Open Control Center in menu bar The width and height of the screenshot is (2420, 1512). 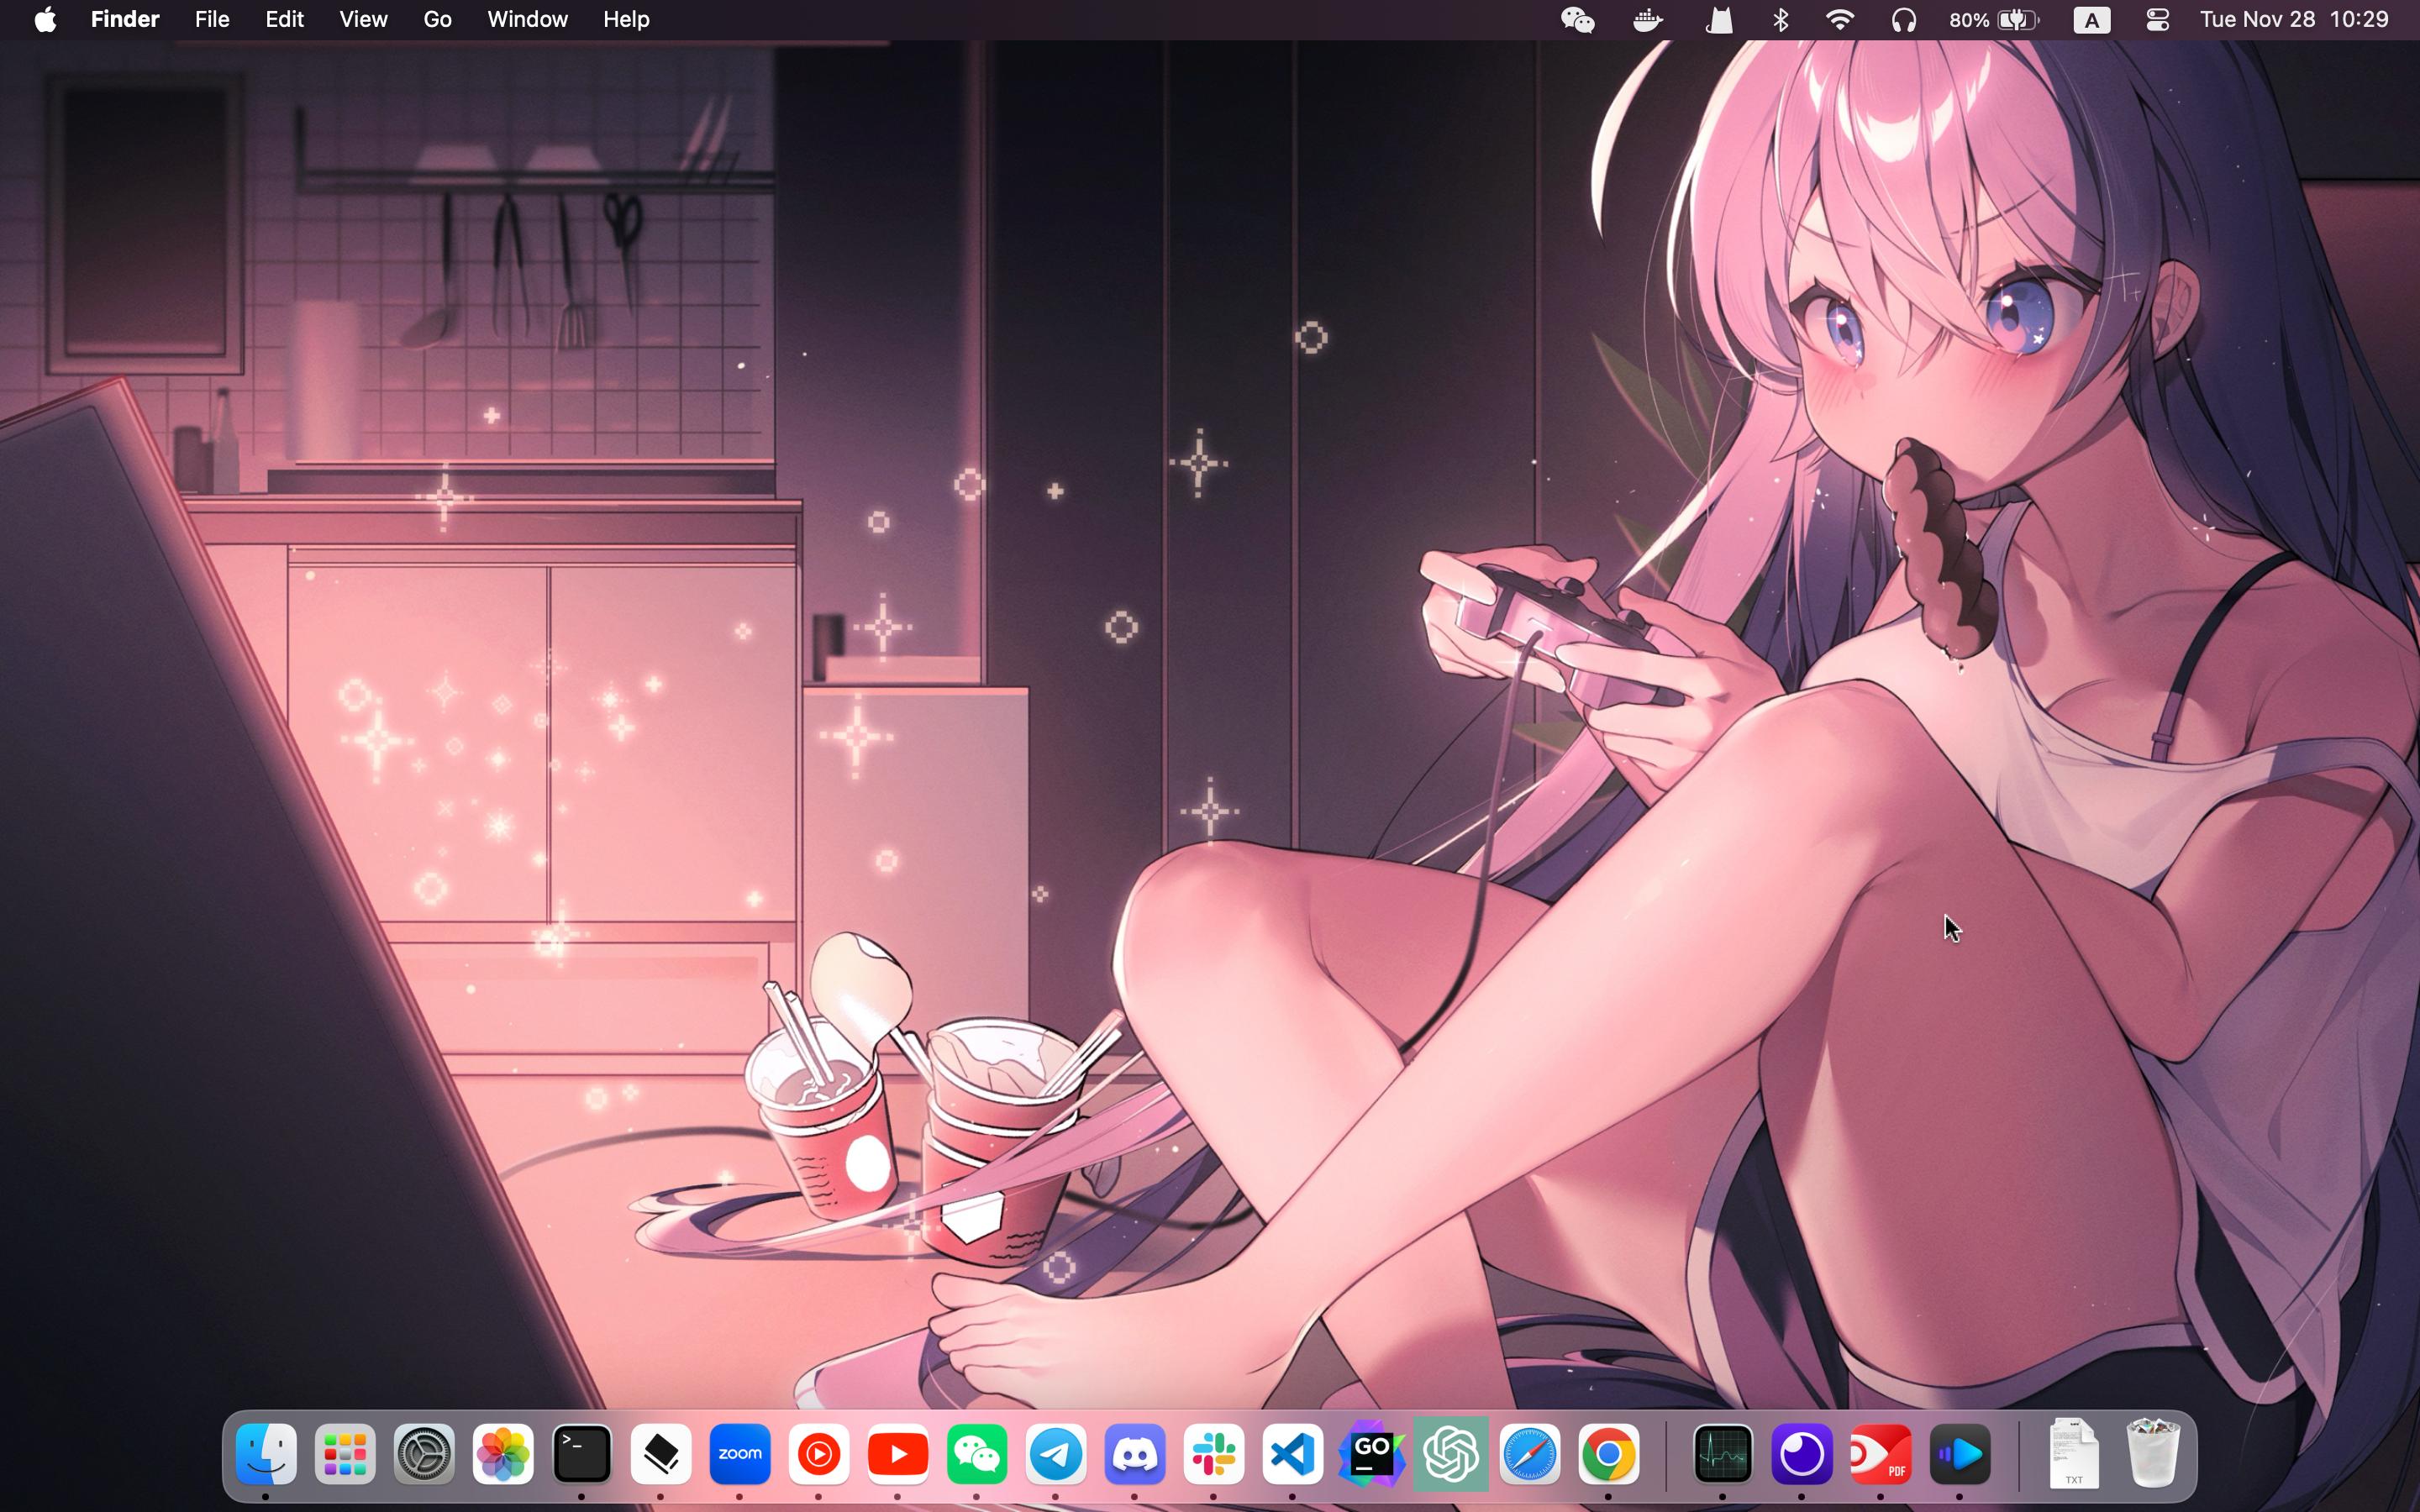click(2157, 20)
